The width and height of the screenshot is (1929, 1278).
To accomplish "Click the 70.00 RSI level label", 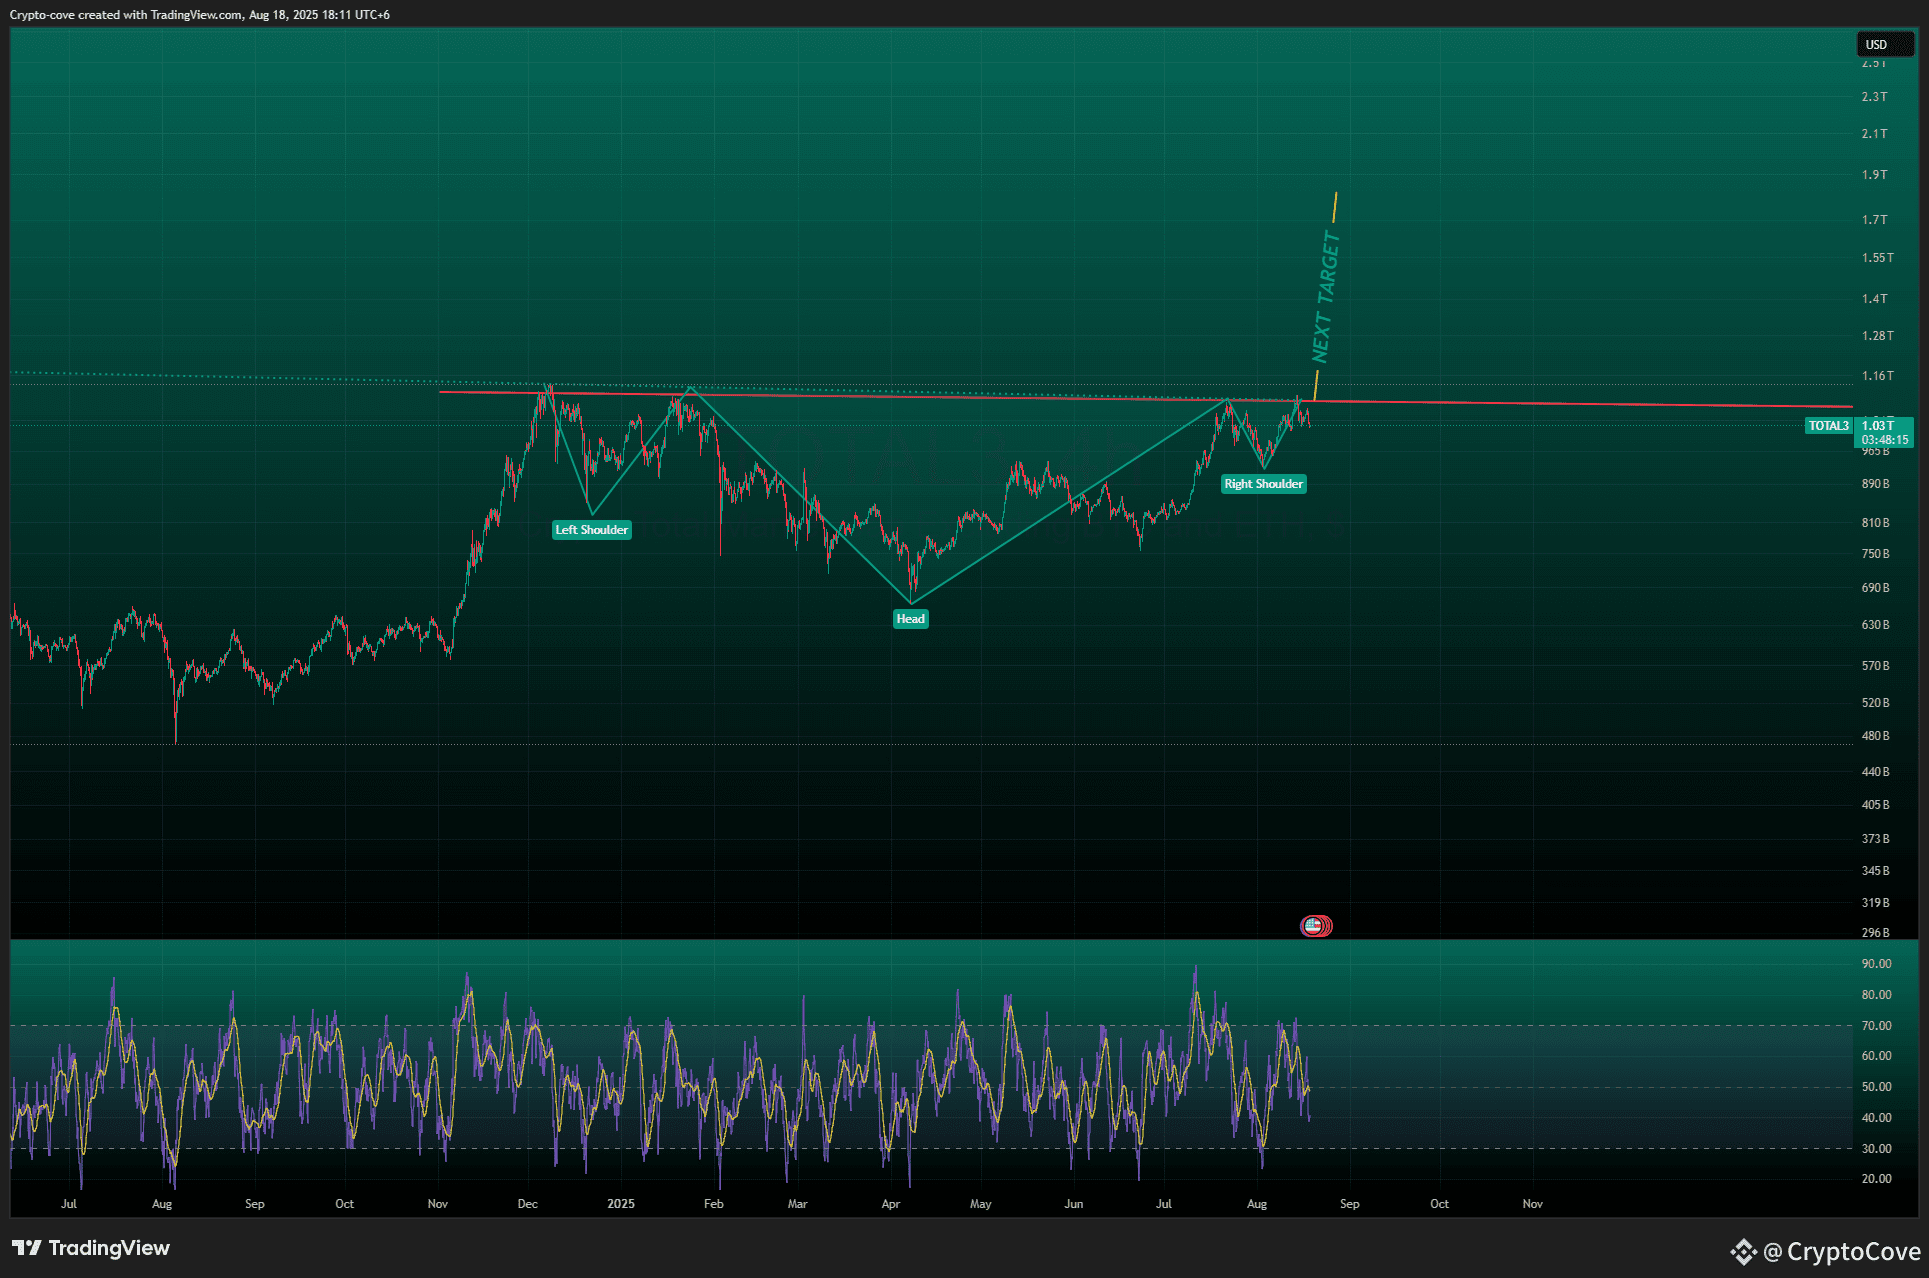I will [1876, 1026].
